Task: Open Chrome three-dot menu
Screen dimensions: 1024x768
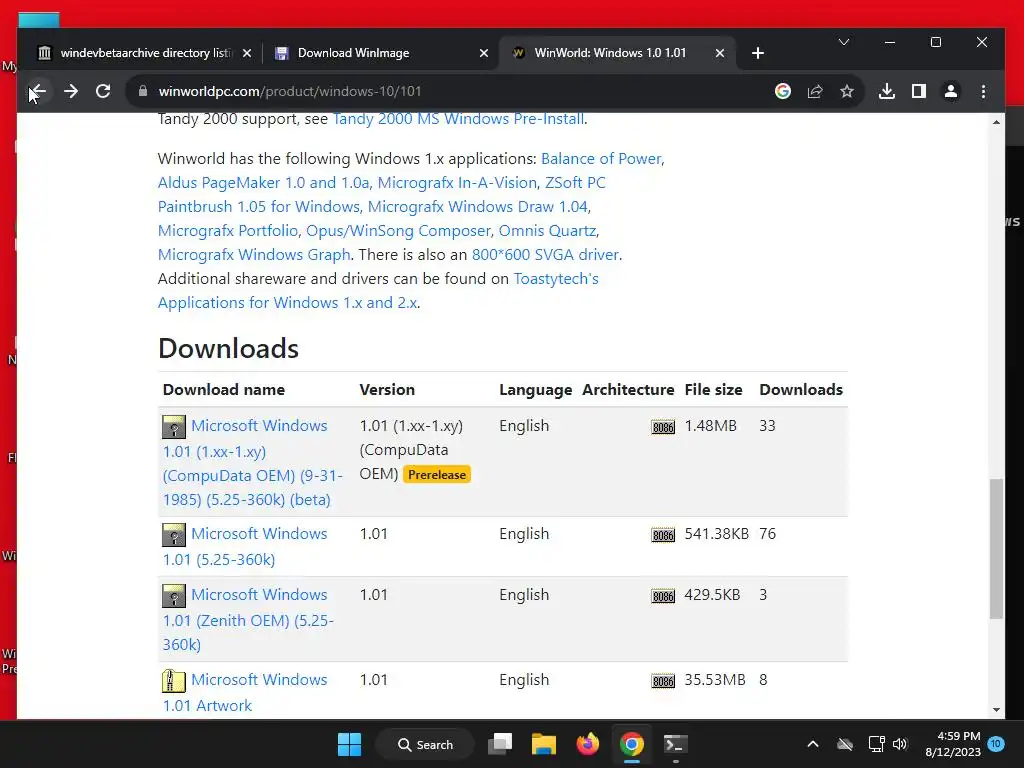Action: point(983,91)
